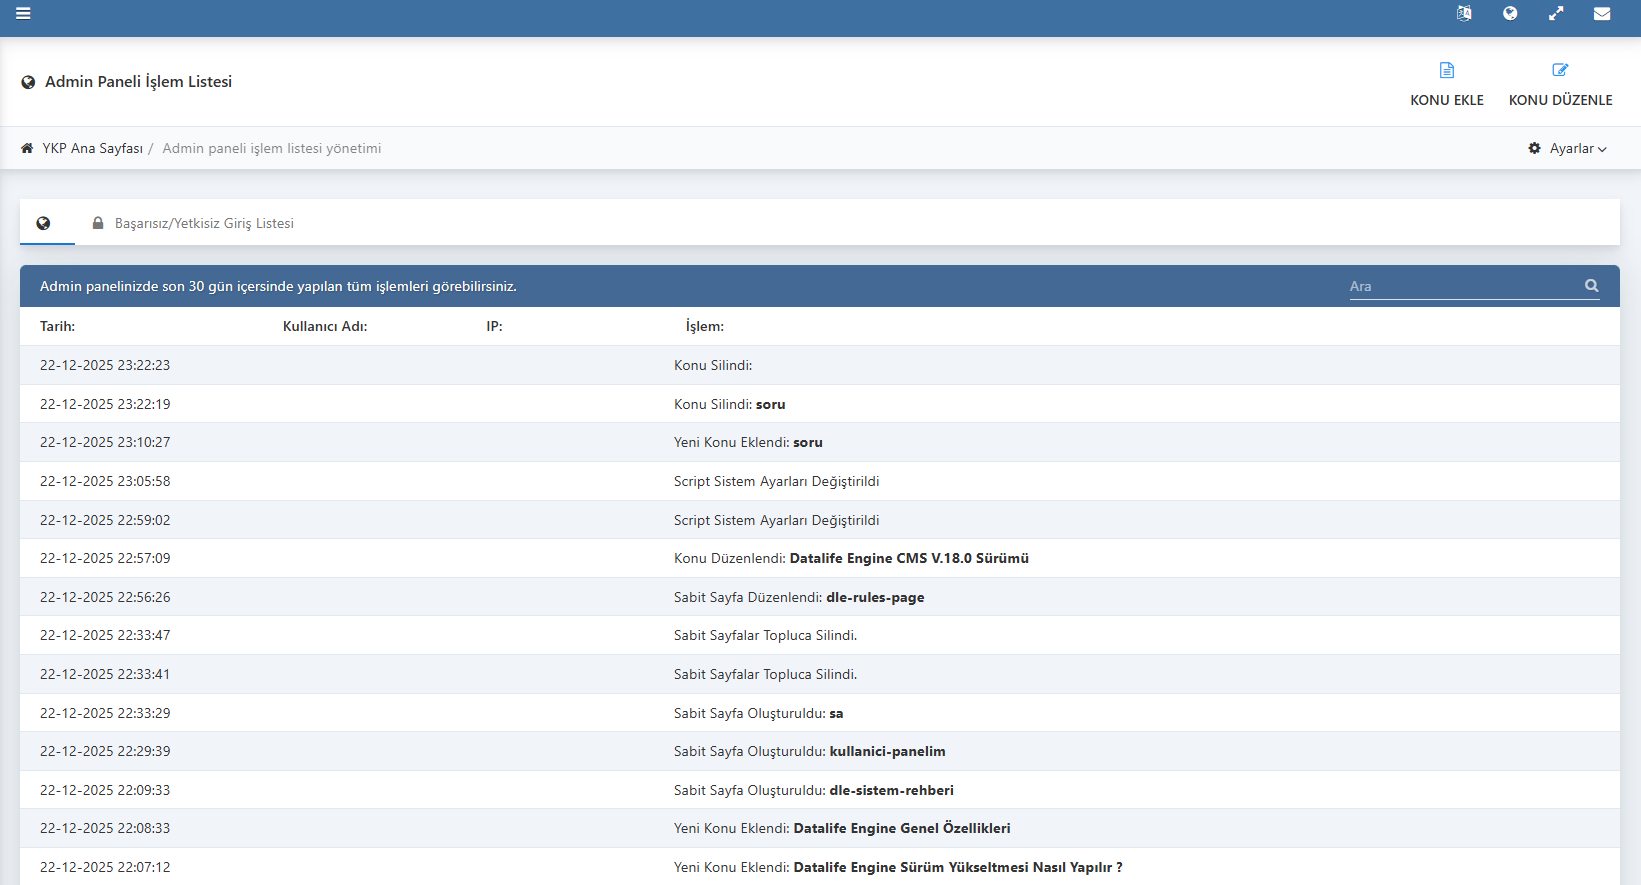Click the globe icon in top bar
Screen dimensions: 1641x885
[x=1510, y=14]
